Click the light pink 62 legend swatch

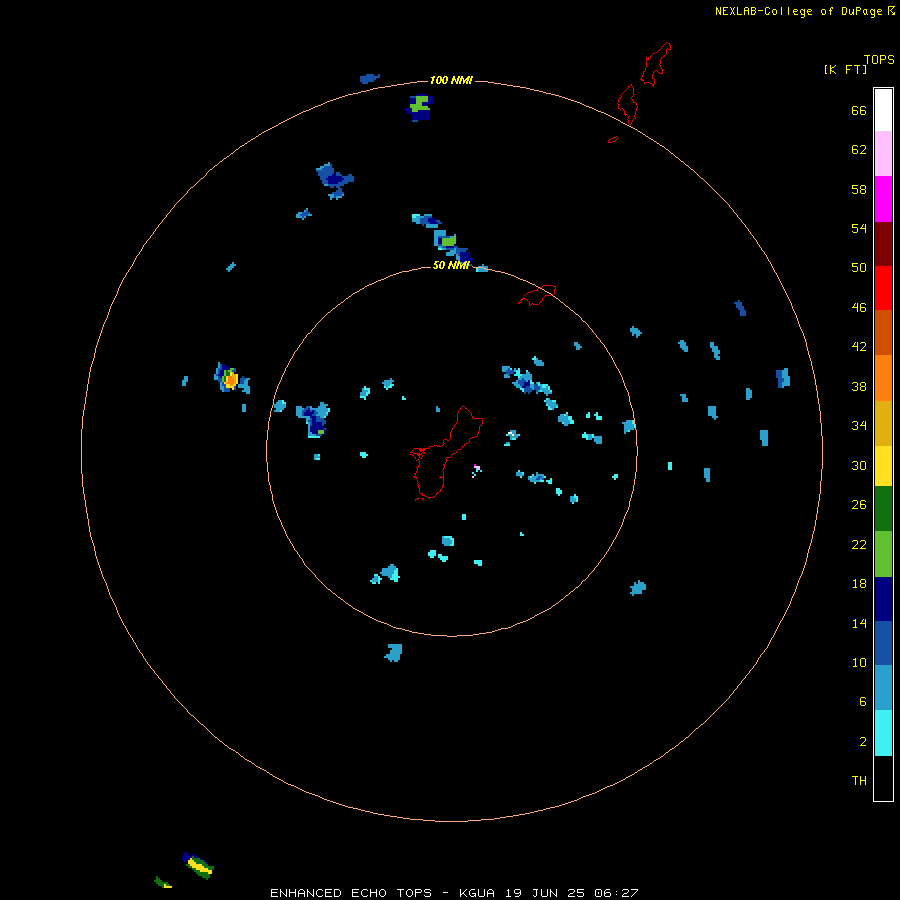(883, 153)
